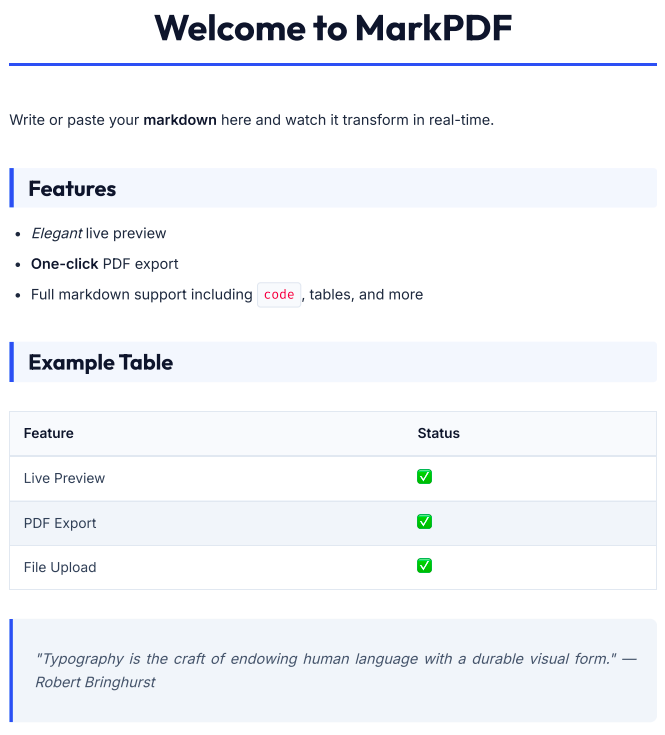This screenshot has height=735, width=665.
Task: Click the blue rule beneath the title
Action: pos(333,64)
